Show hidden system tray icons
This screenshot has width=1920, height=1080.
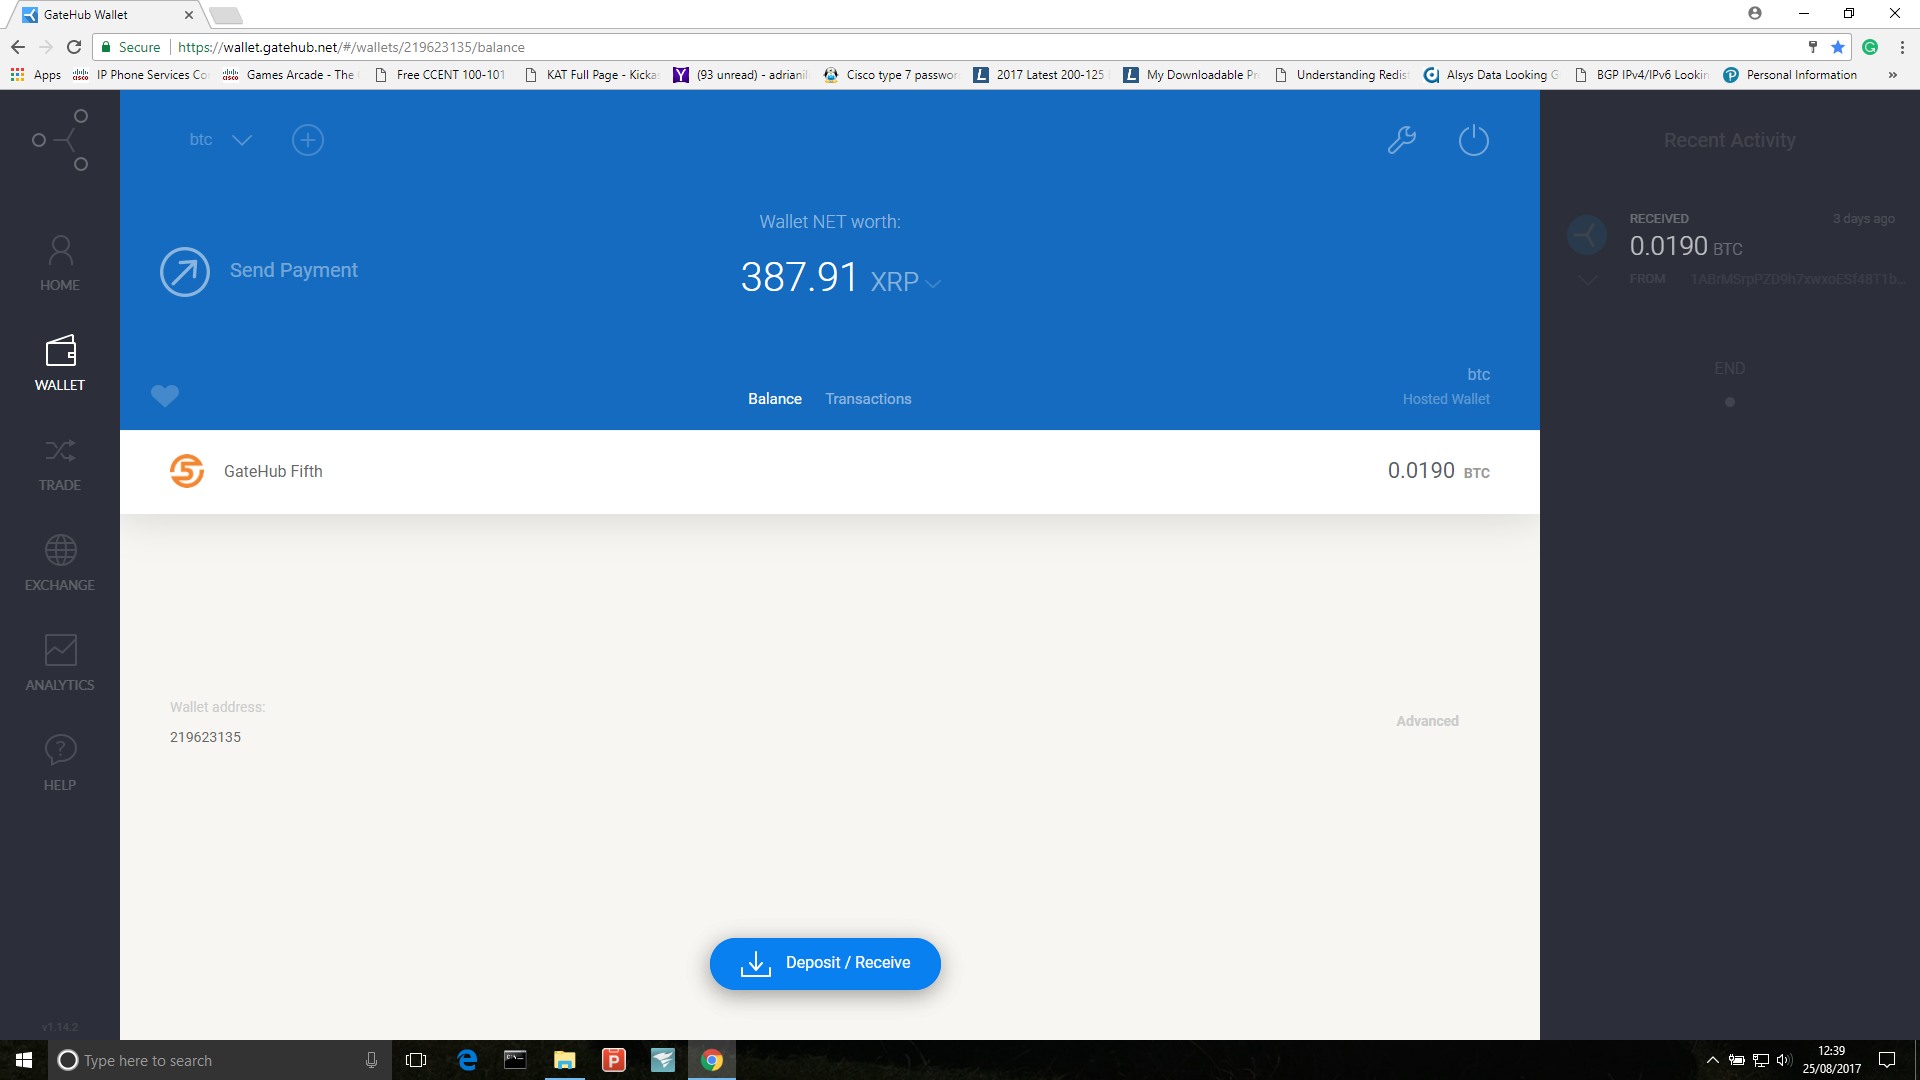click(x=1713, y=1060)
